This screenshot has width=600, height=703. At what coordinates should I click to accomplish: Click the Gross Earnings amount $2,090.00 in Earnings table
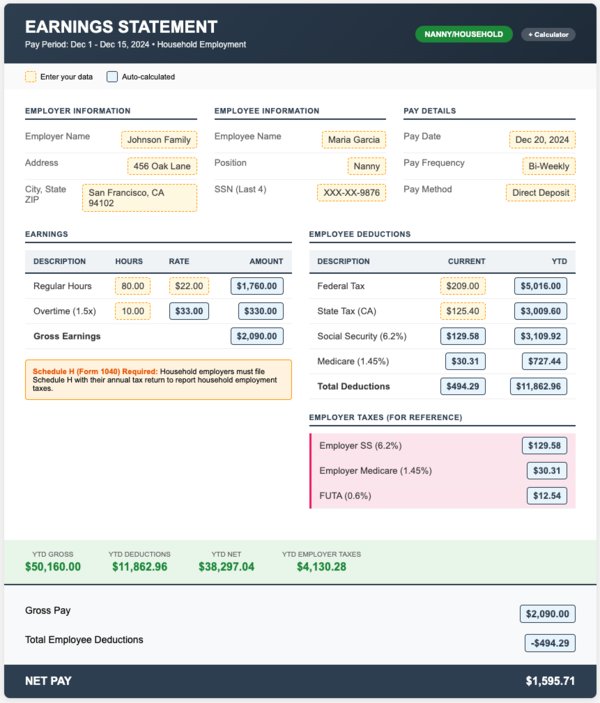(257, 336)
